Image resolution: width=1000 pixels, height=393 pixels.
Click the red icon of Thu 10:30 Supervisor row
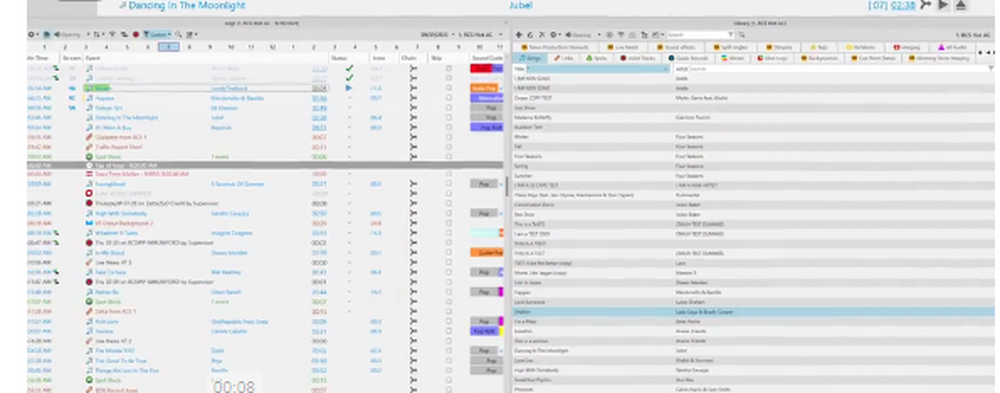[89, 242]
